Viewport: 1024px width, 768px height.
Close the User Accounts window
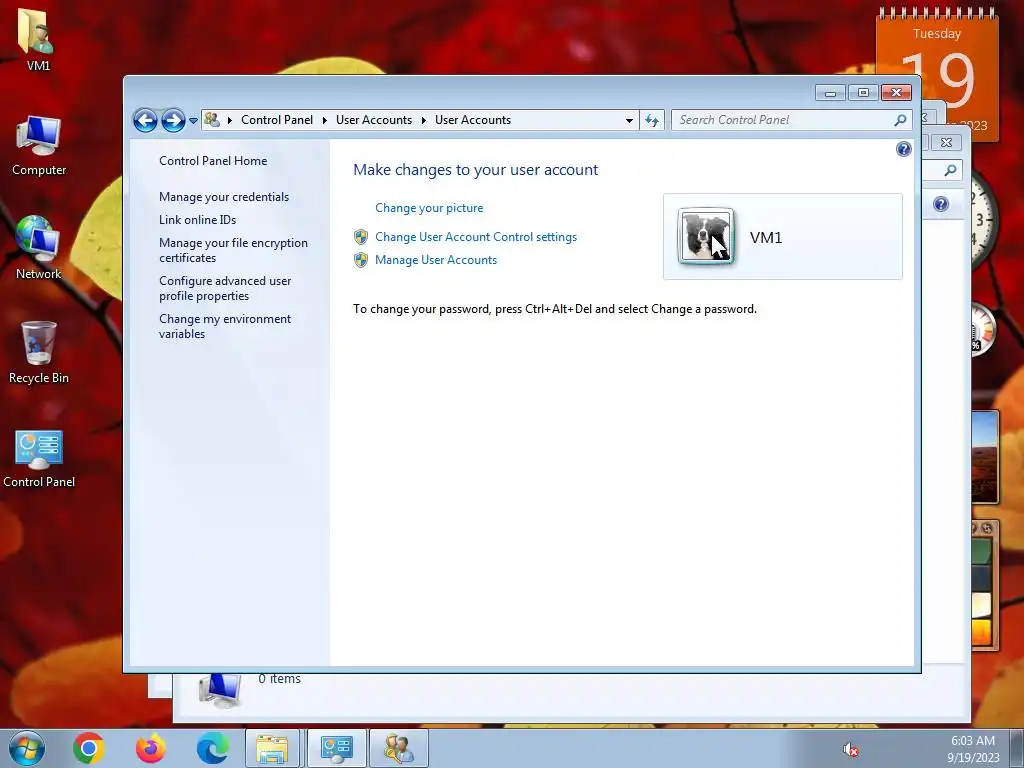(x=897, y=93)
